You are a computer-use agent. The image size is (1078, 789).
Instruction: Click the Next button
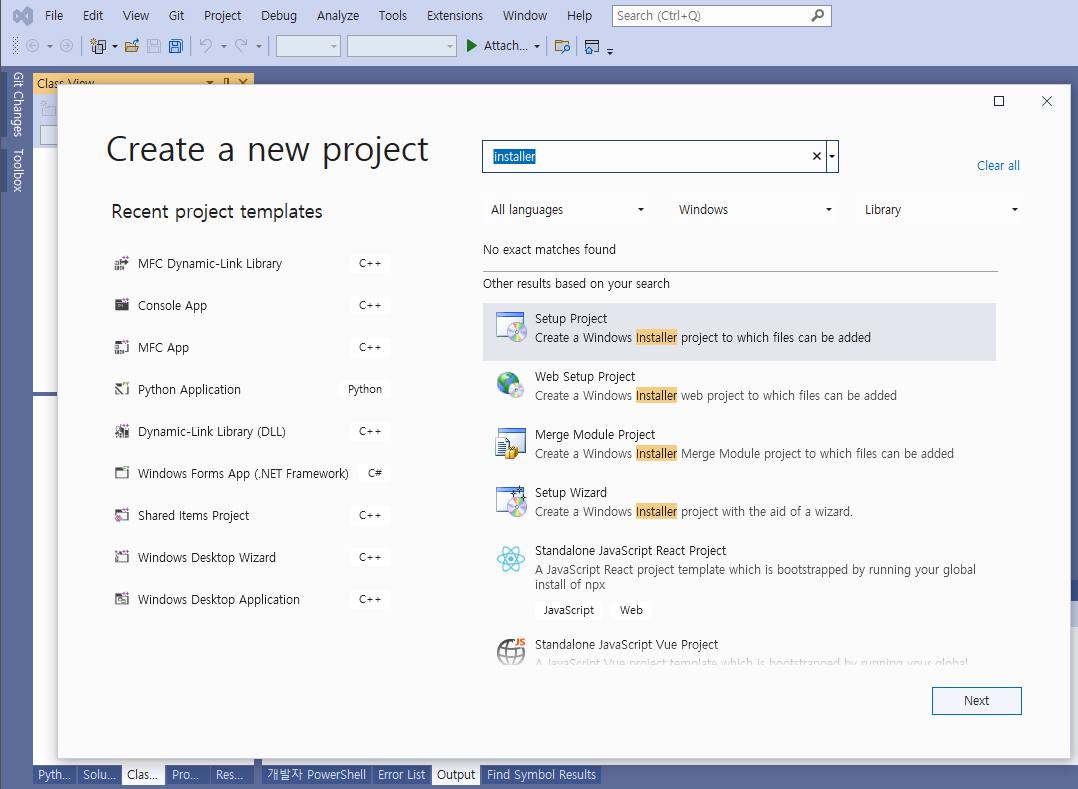[976, 700]
